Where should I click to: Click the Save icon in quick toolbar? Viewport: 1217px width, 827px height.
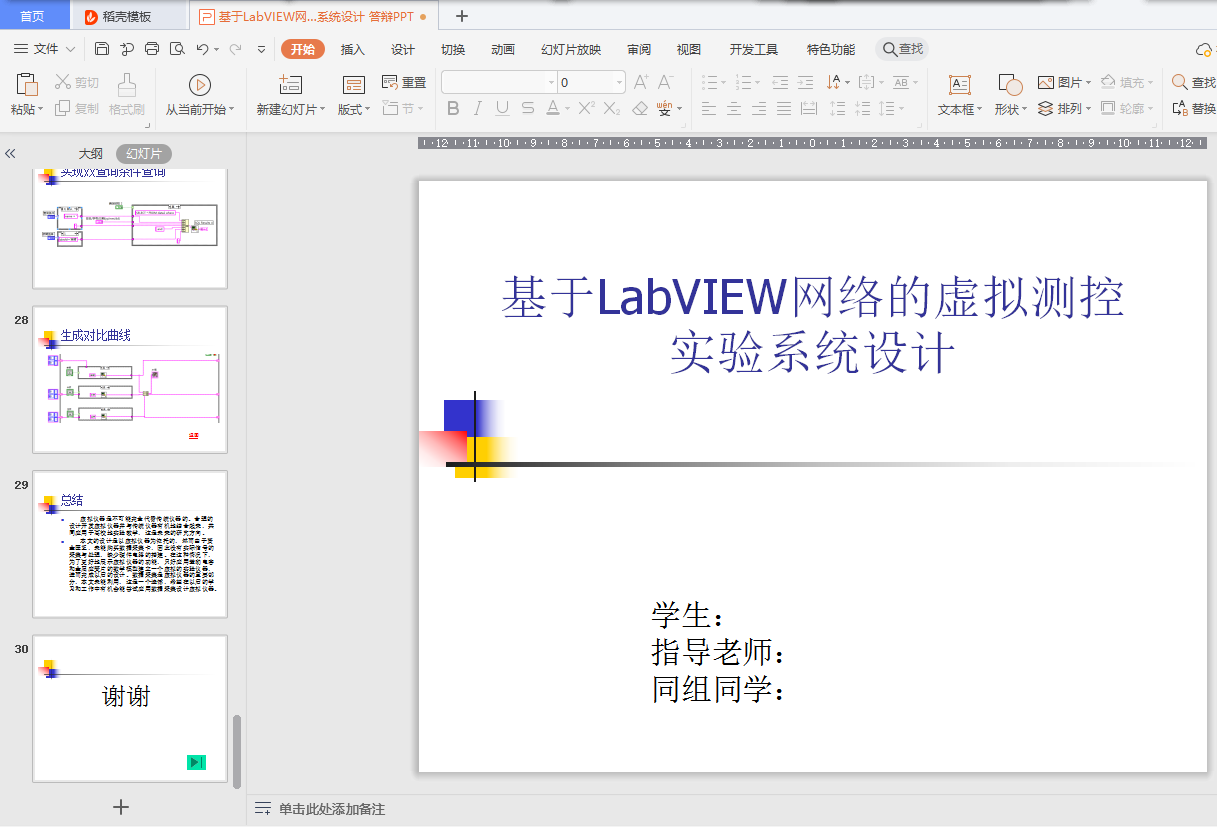click(x=102, y=49)
